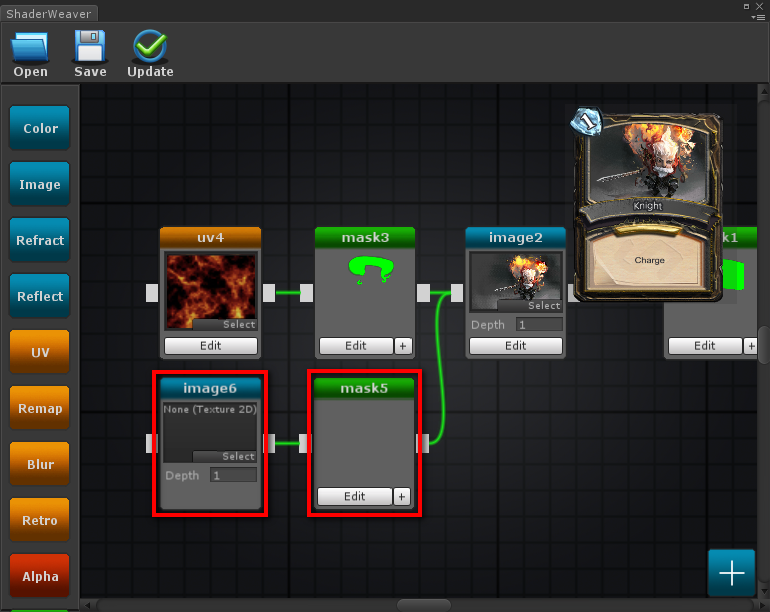770x612 pixels.
Task: Click Edit on the uv4 node
Action: point(211,346)
